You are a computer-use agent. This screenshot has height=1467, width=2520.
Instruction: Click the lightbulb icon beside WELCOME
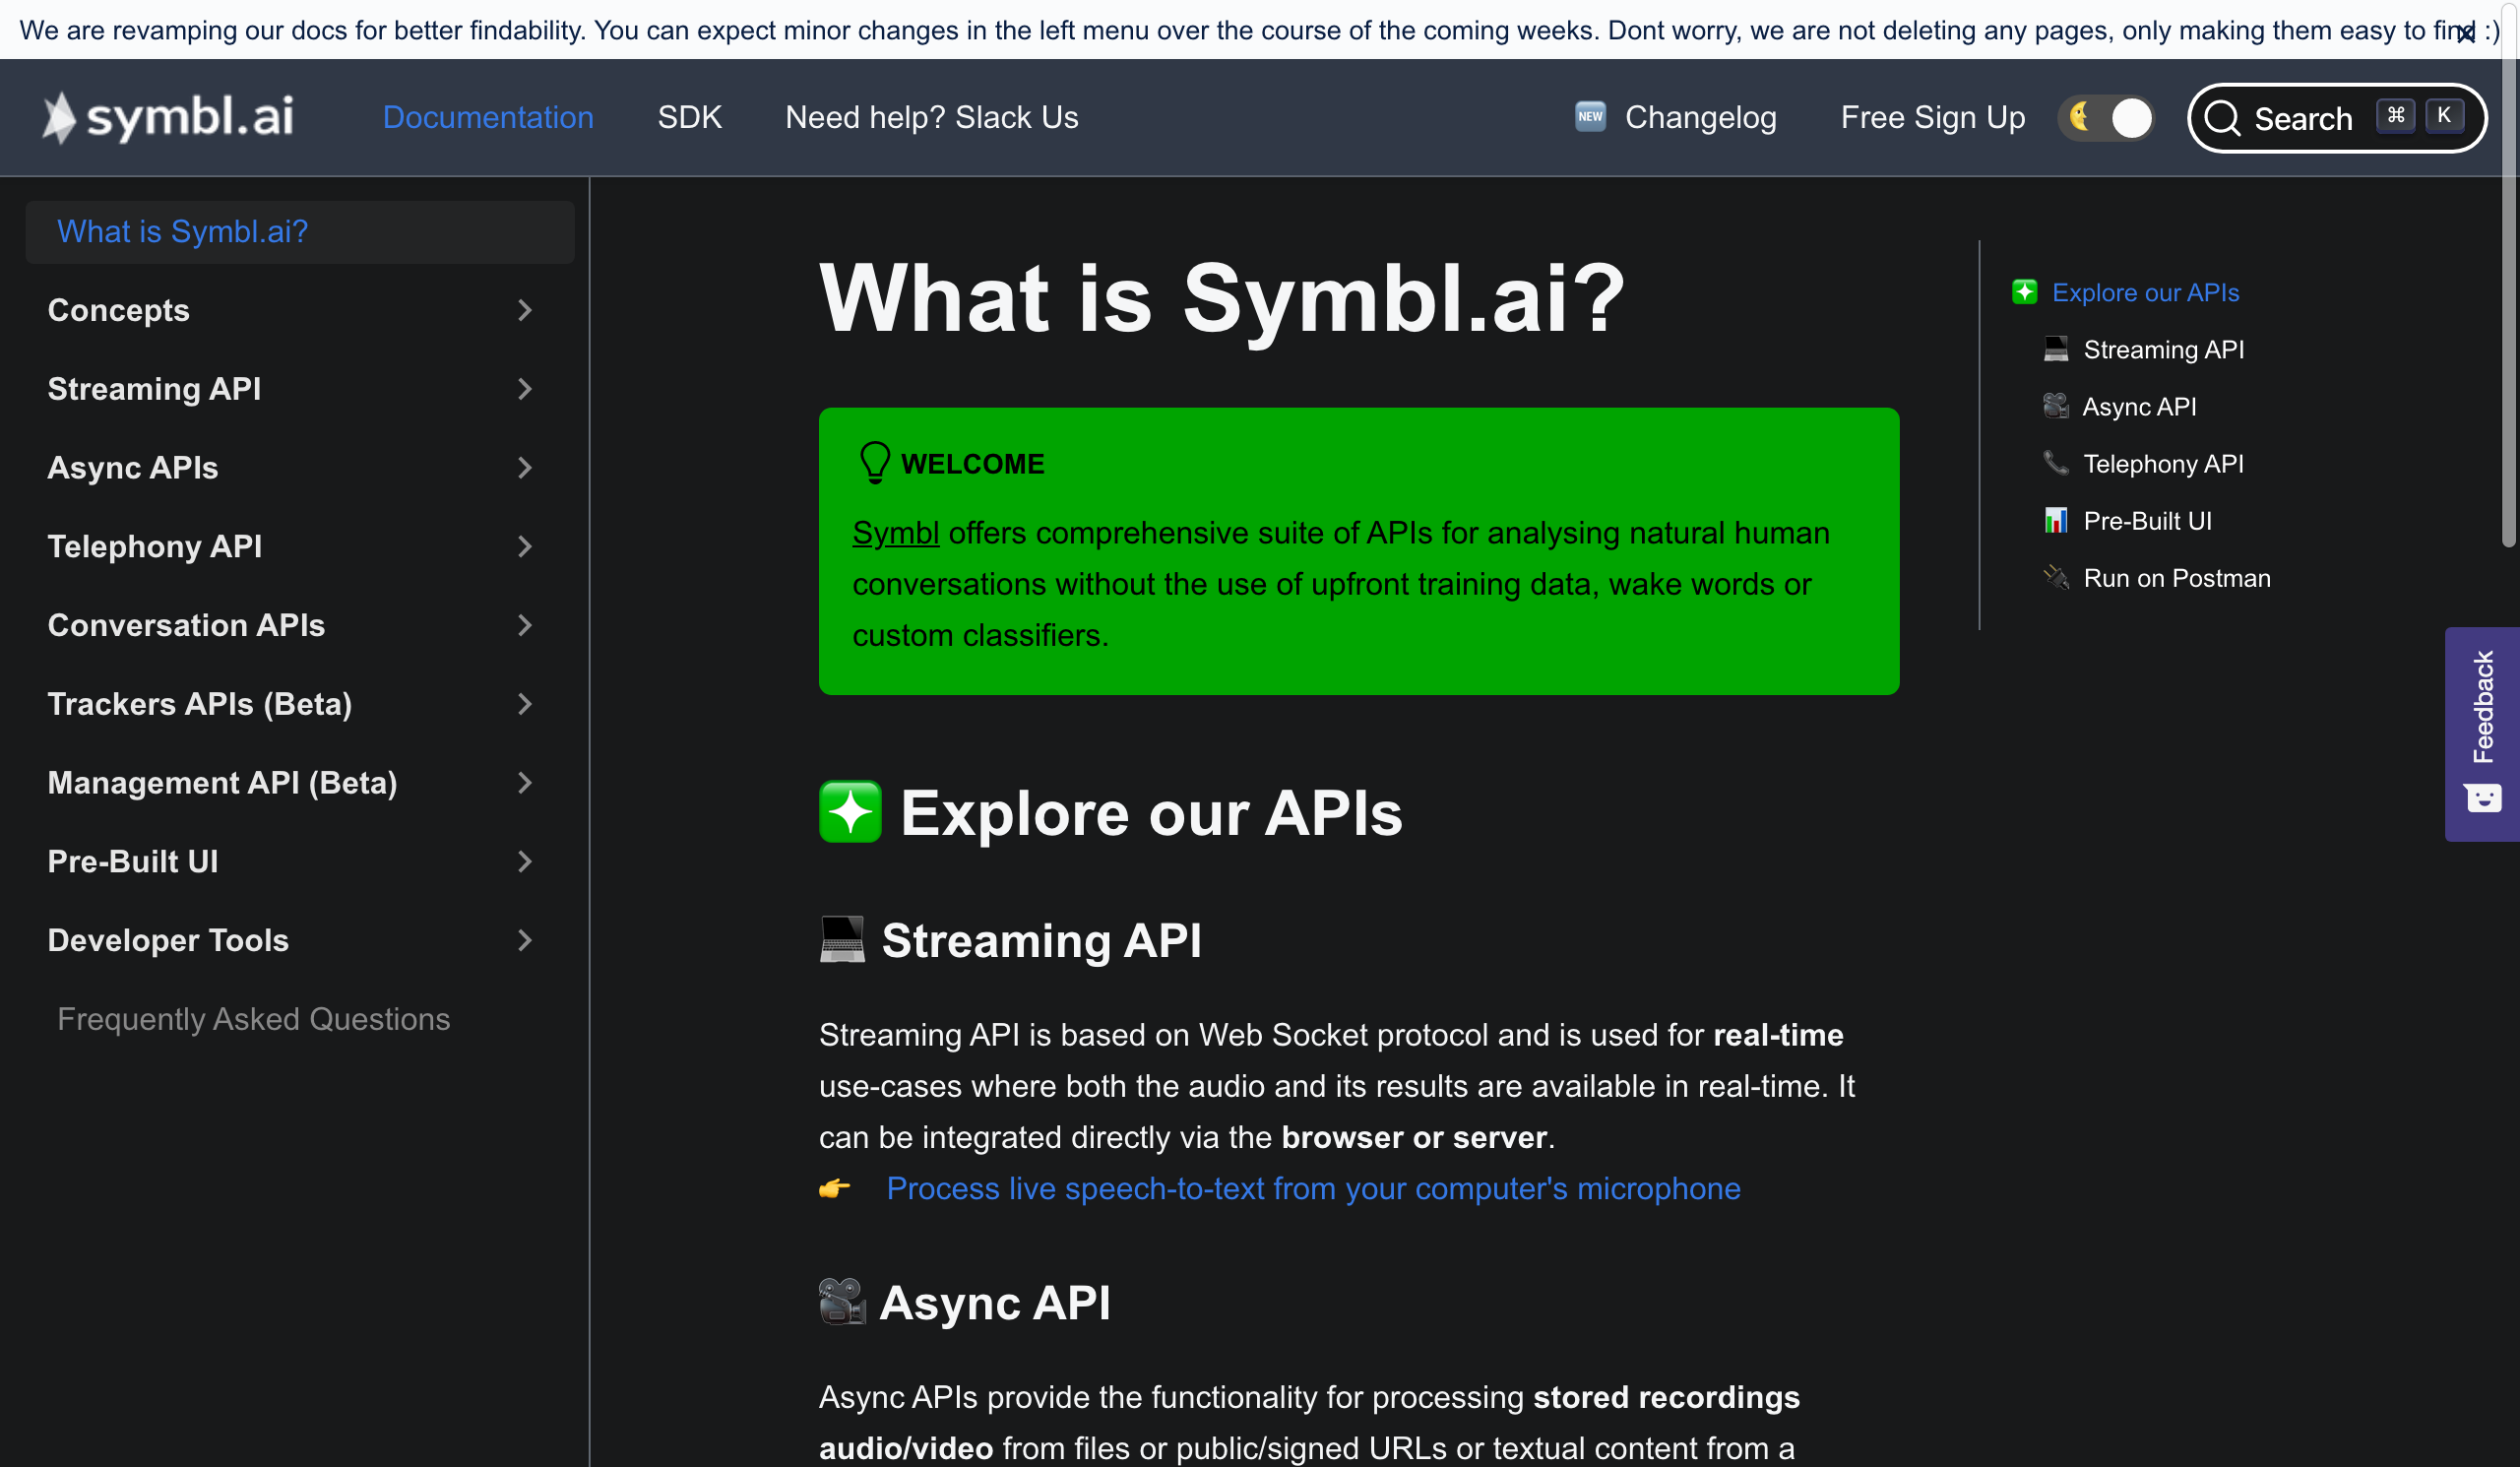point(874,463)
